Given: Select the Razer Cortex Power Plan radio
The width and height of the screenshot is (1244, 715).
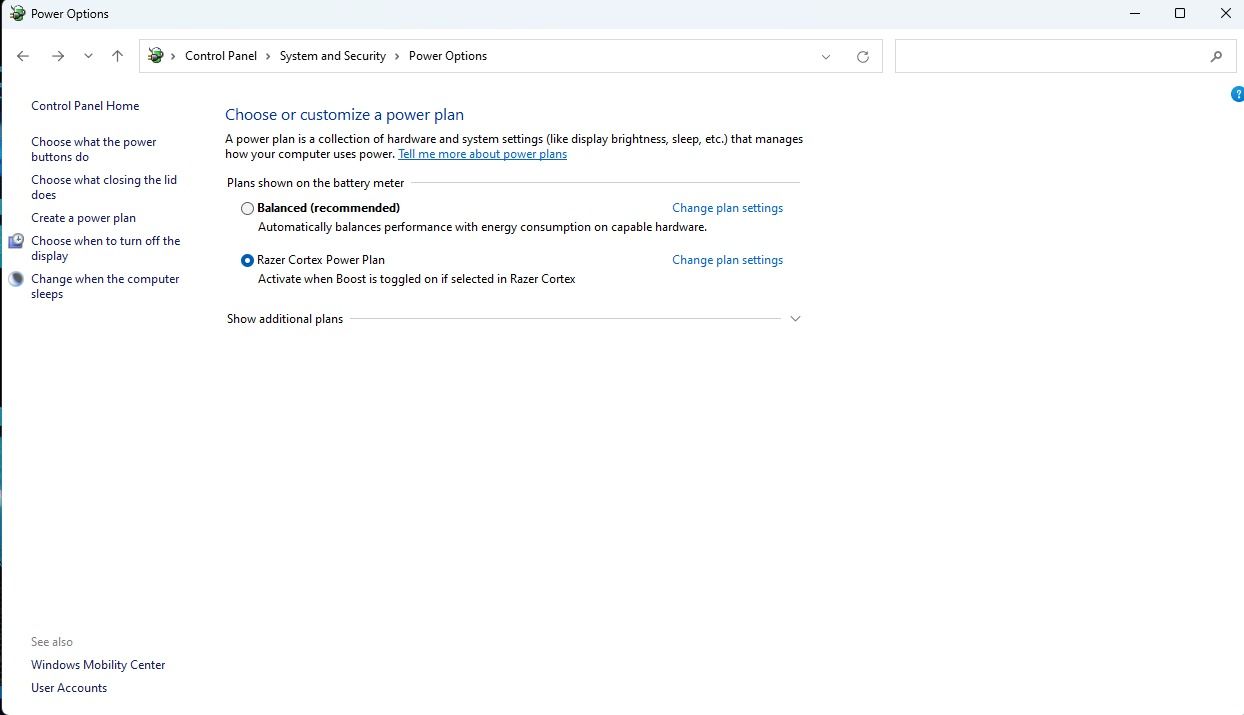Looking at the screenshot, I should pos(247,260).
